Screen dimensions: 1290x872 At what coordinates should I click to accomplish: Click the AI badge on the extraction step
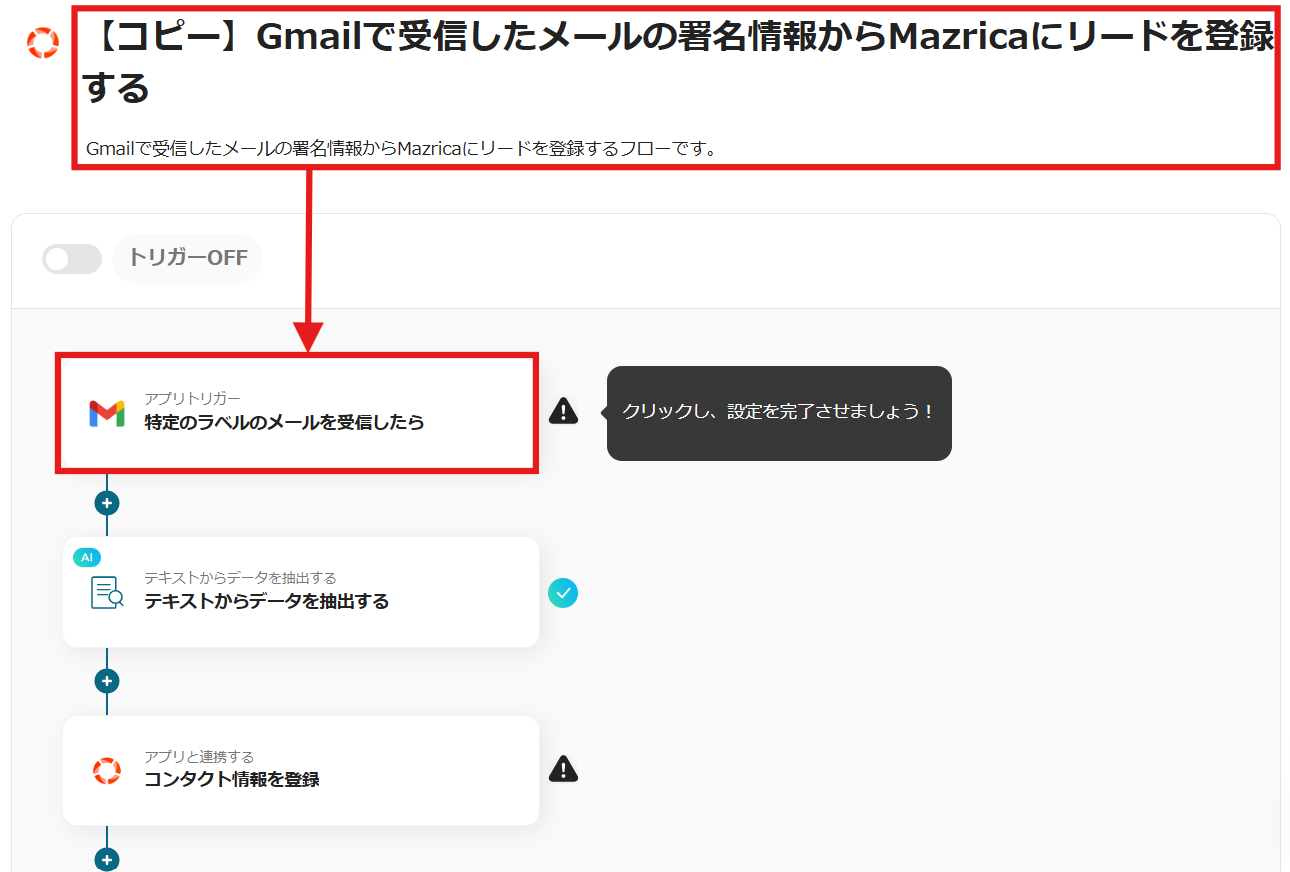click(x=87, y=557)
